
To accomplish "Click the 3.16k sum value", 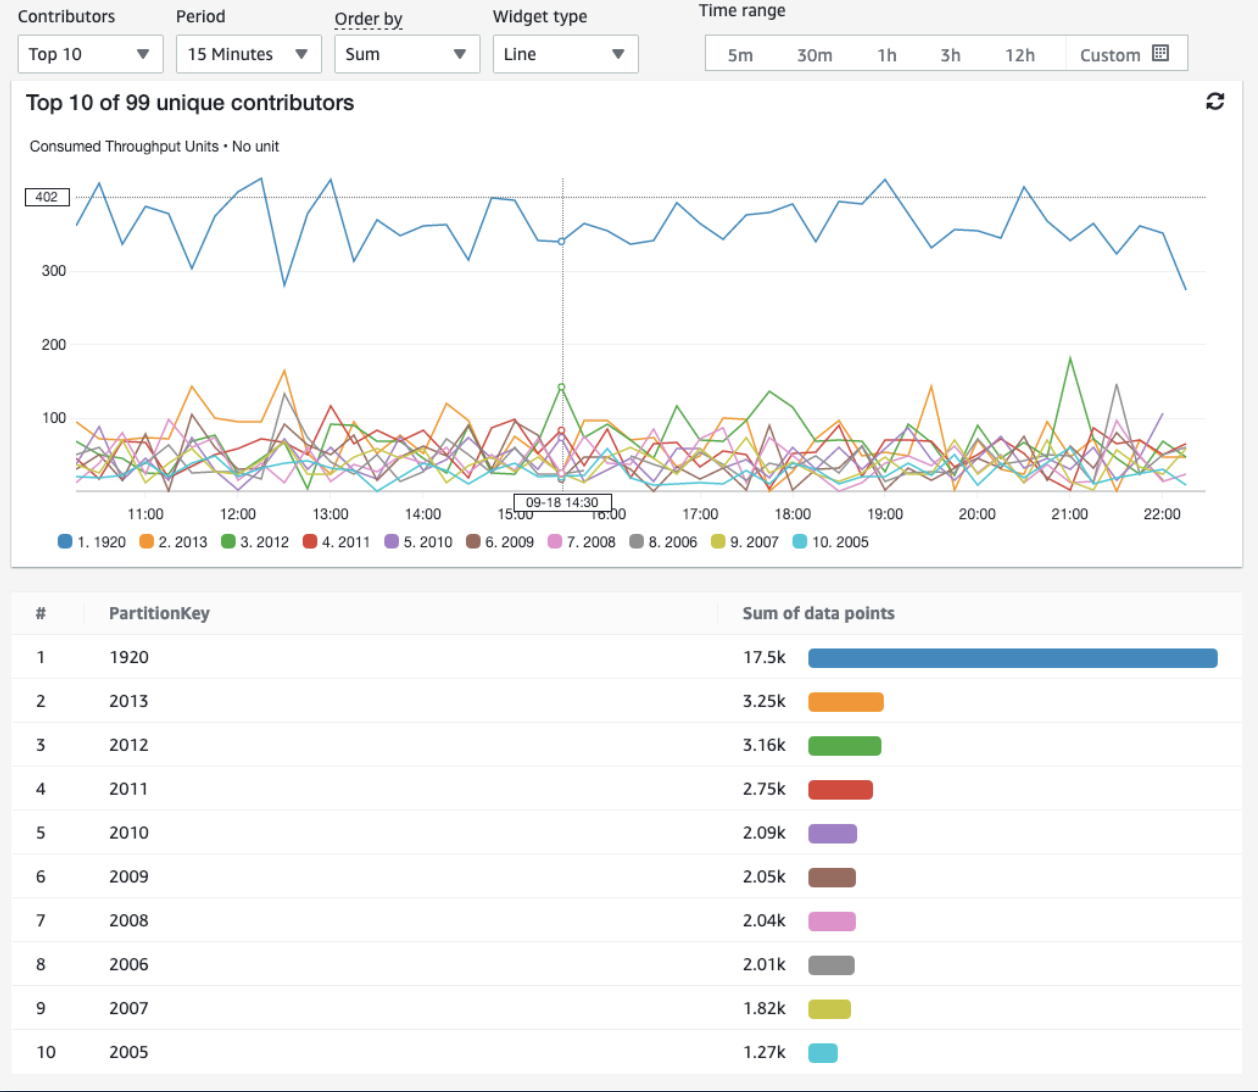I will (x=764, y=745).
